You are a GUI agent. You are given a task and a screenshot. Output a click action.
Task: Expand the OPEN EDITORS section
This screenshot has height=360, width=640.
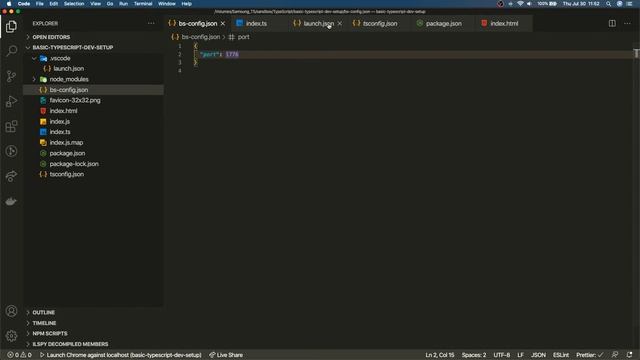(x=51, y=37)
